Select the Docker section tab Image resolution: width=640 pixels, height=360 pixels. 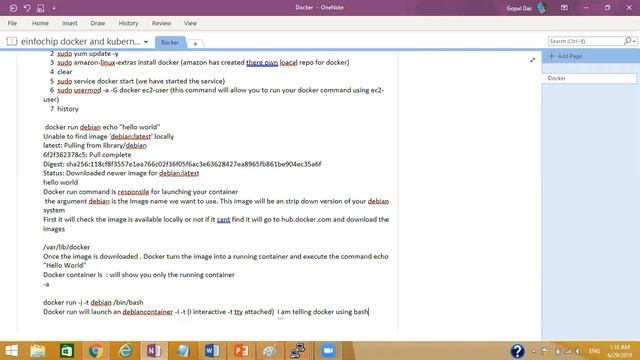[x=170, y=42]
